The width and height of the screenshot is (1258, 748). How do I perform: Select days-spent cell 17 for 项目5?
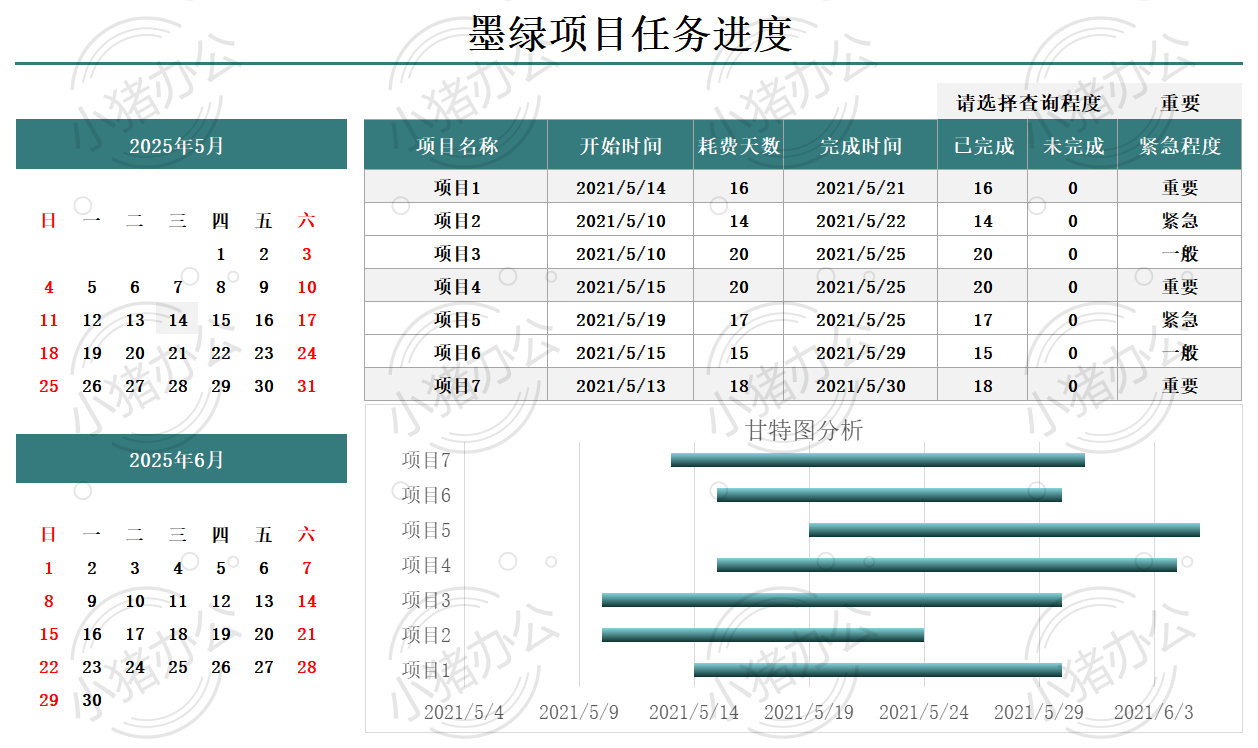(738, 319)
